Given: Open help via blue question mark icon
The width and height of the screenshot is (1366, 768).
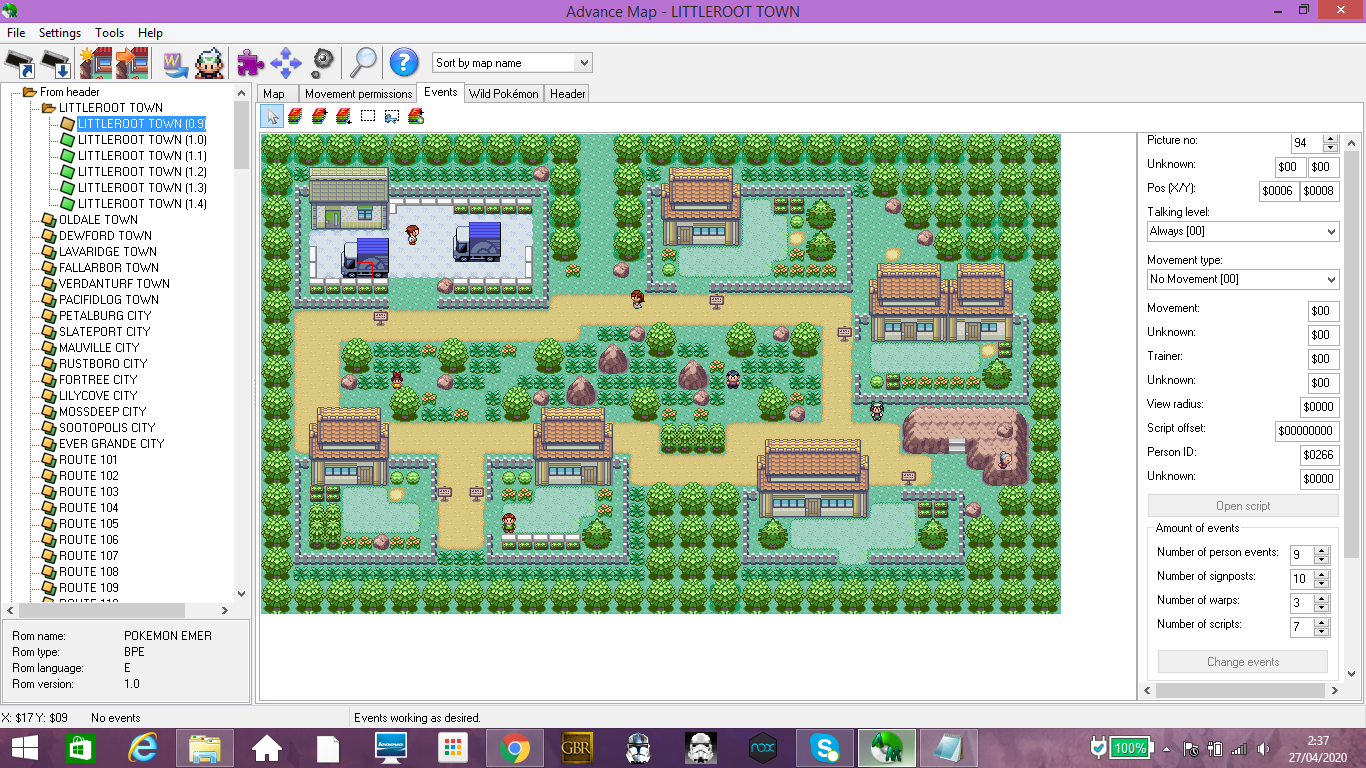Looking at the screenshot, I should 403,63.
